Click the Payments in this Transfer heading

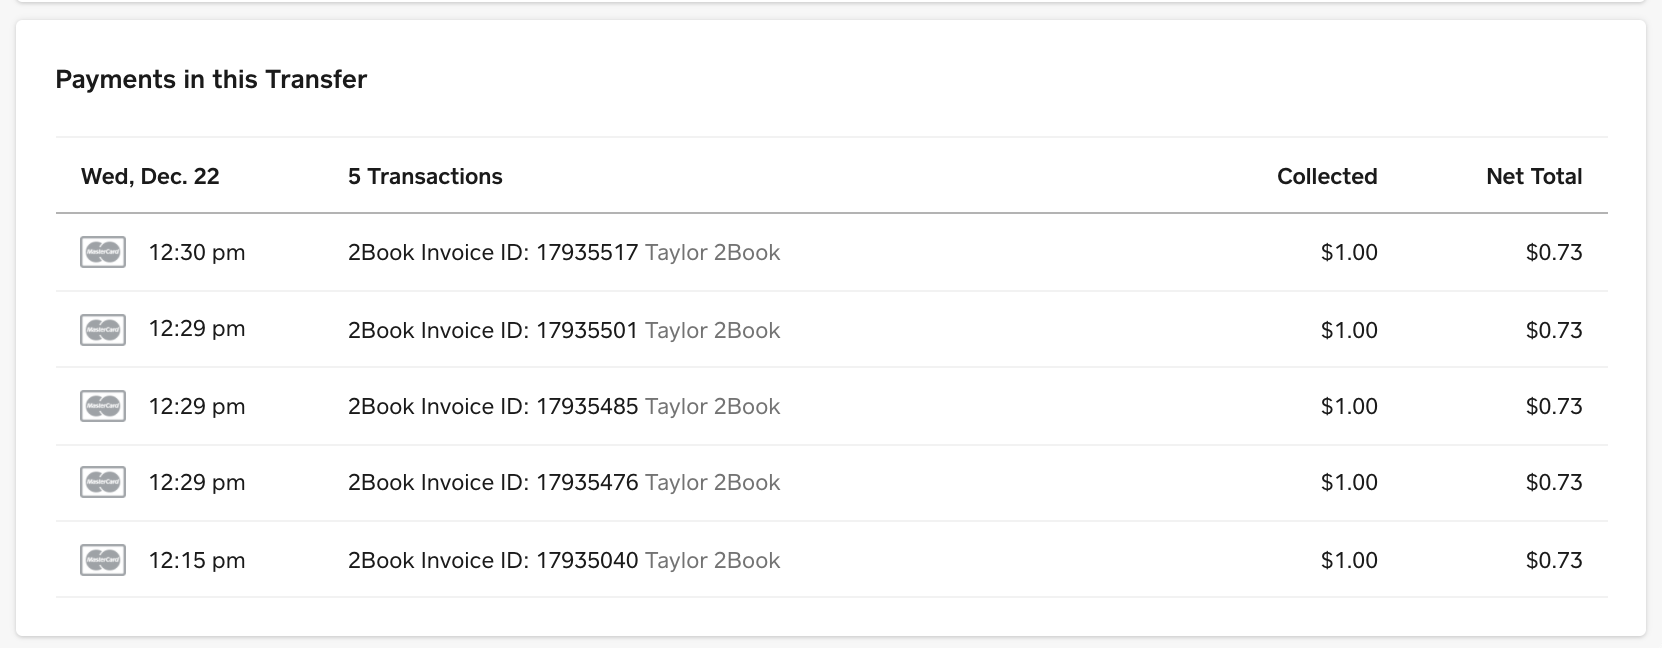click(x=211, y=79)
